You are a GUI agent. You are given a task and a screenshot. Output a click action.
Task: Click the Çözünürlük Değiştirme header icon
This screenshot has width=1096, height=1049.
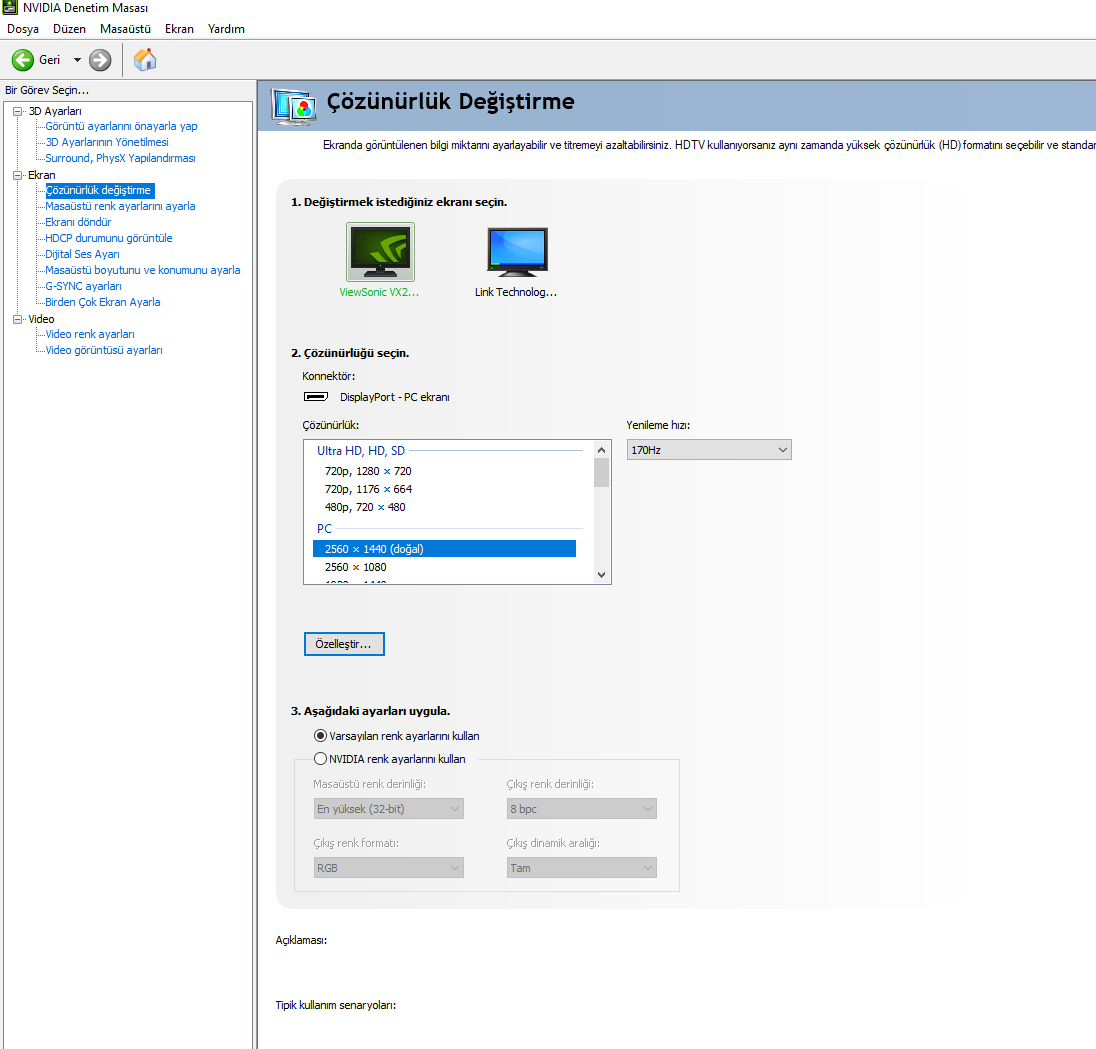tap(294, 104)
